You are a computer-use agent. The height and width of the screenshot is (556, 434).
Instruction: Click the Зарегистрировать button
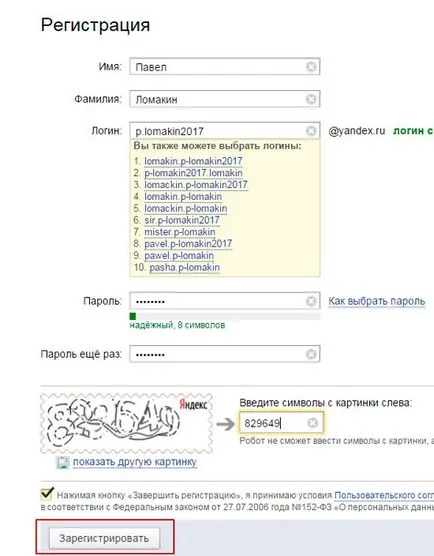(104, 538)
